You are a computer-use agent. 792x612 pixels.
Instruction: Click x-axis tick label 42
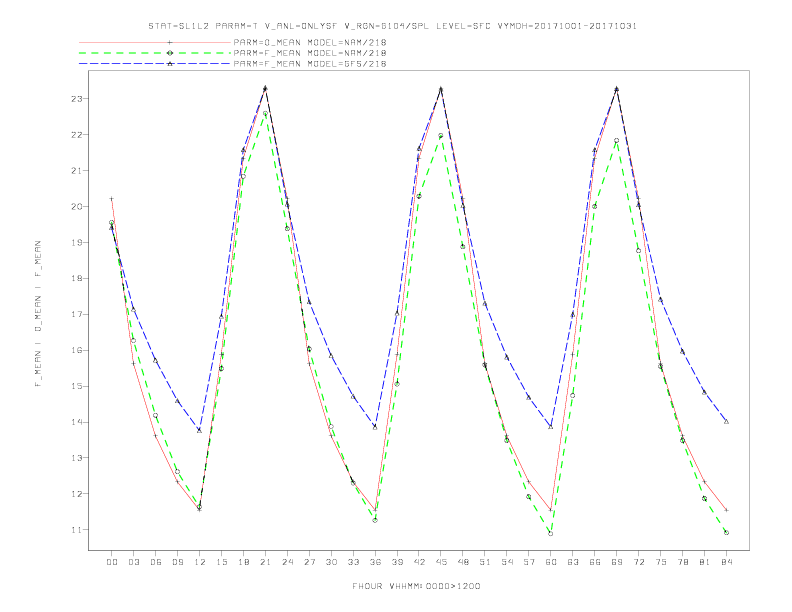[419, 562]
